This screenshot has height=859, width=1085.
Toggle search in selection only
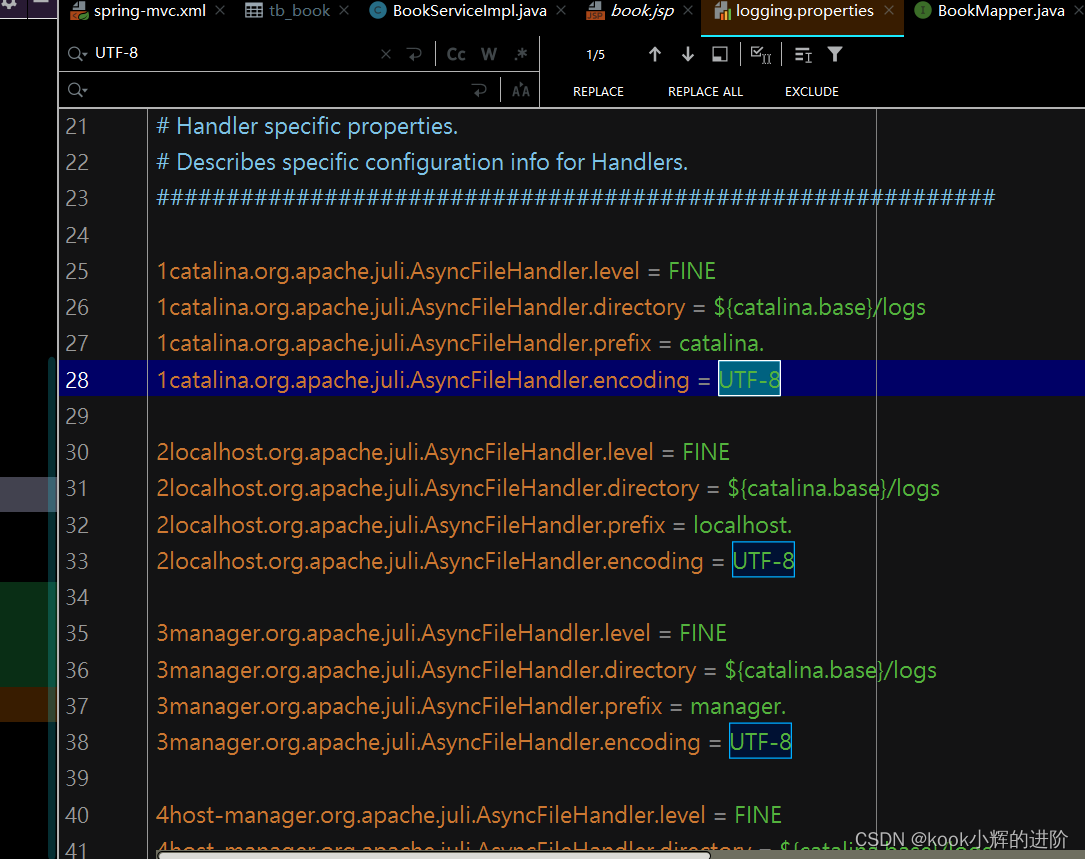coord(720,54)
